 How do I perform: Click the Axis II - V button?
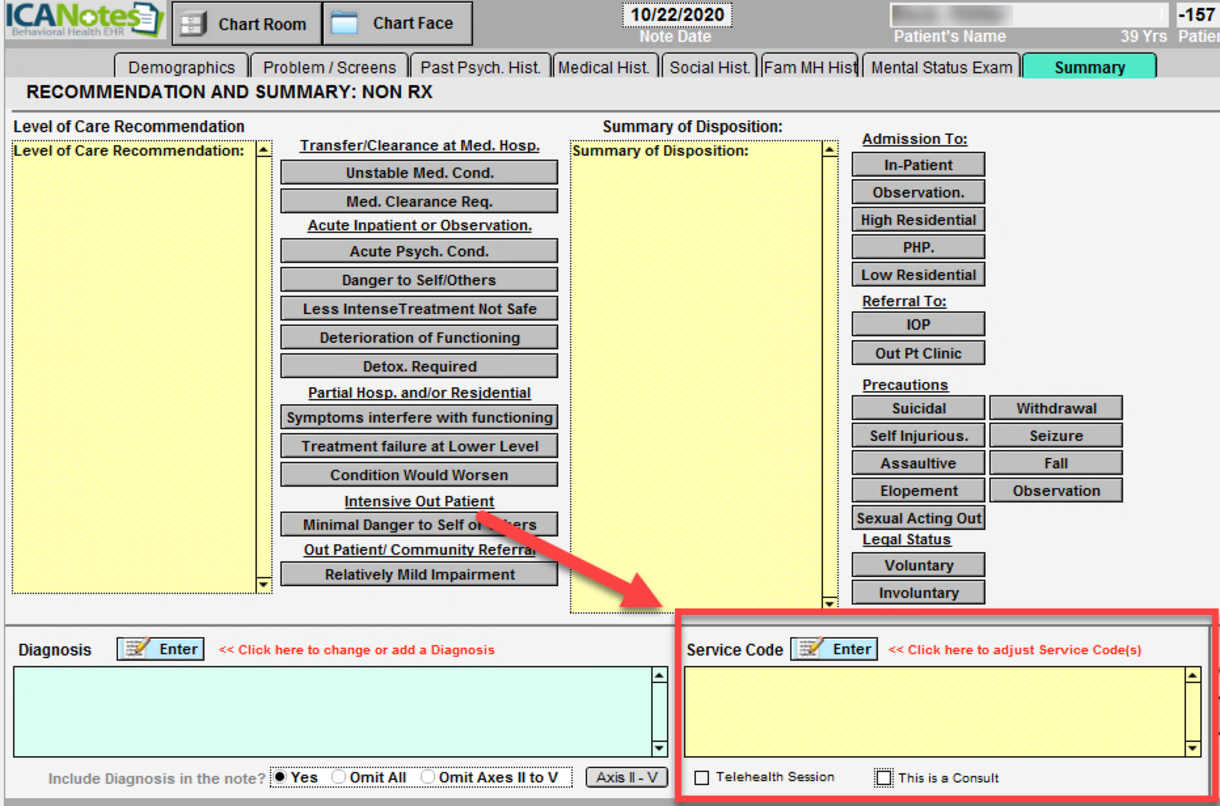click(x=626, y=777)
